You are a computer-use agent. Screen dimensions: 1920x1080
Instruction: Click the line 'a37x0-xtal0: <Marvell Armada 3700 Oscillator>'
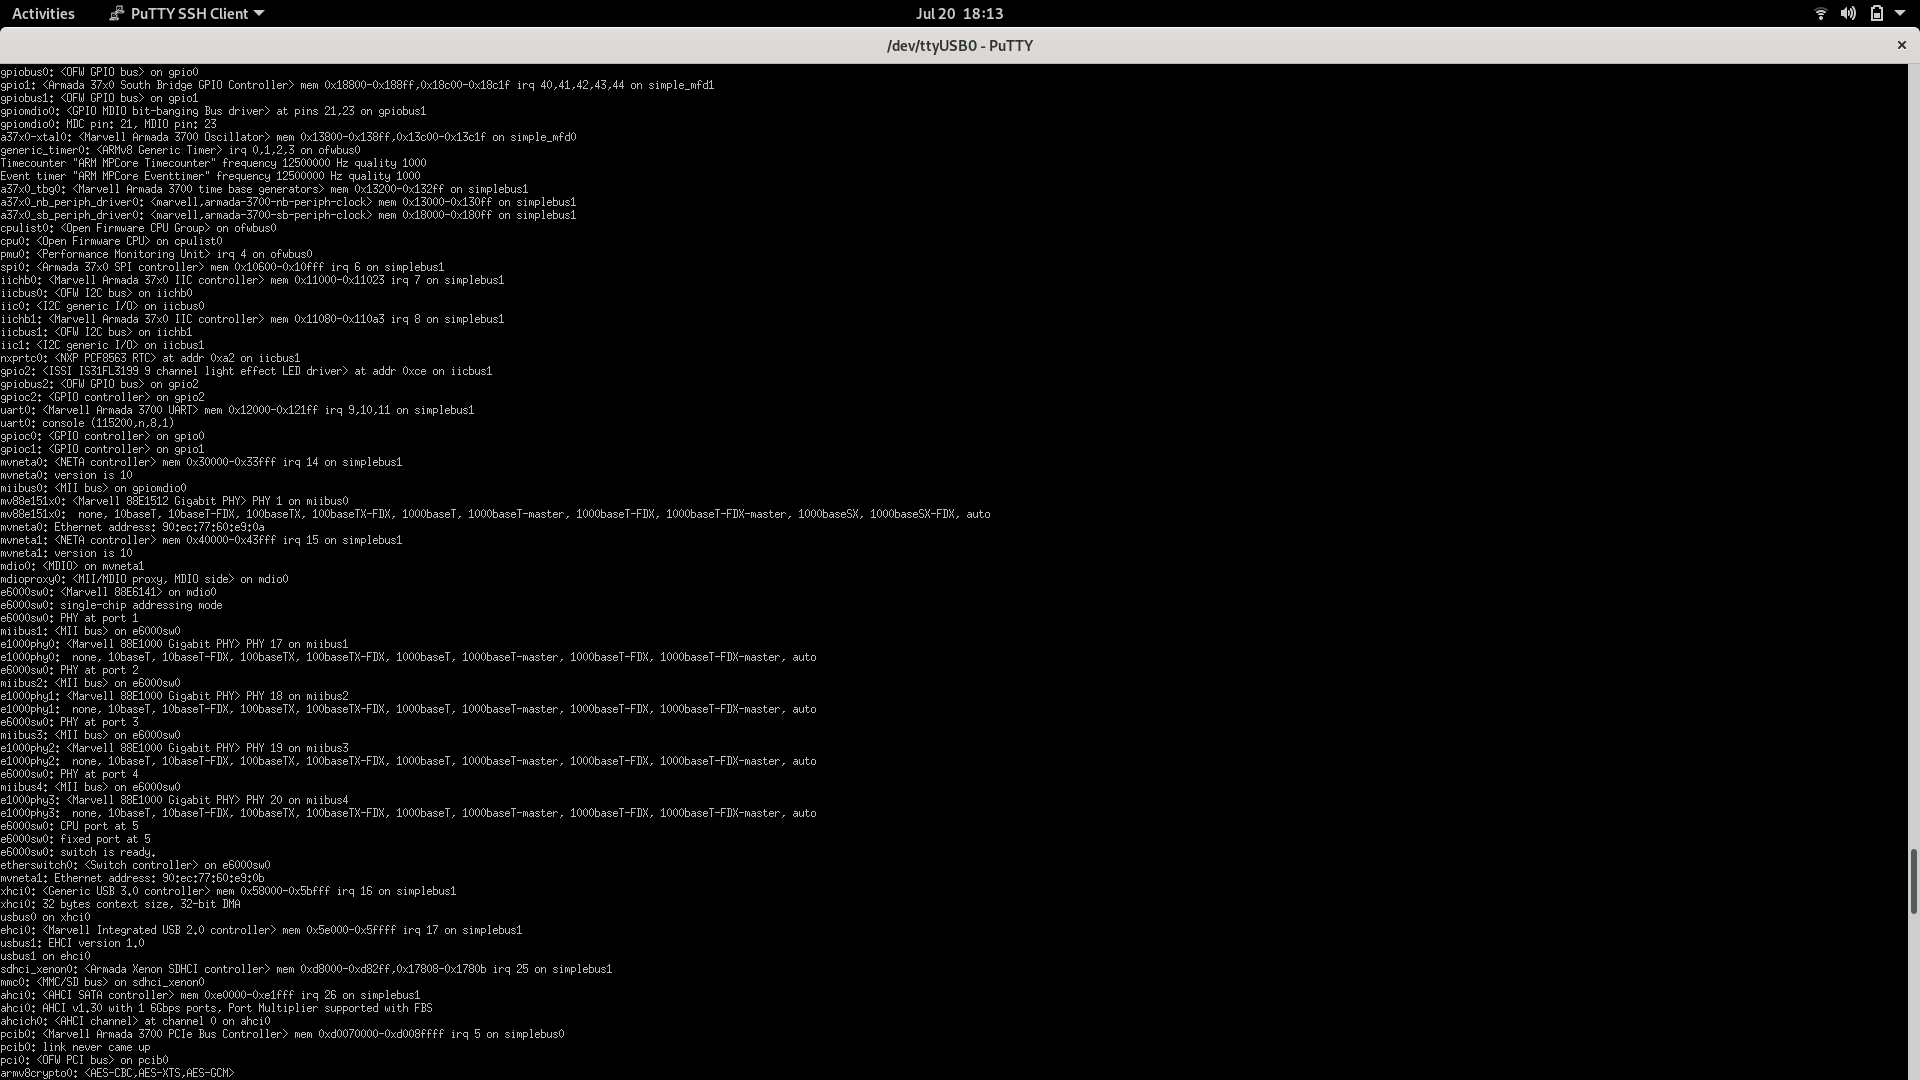point(288,137)
